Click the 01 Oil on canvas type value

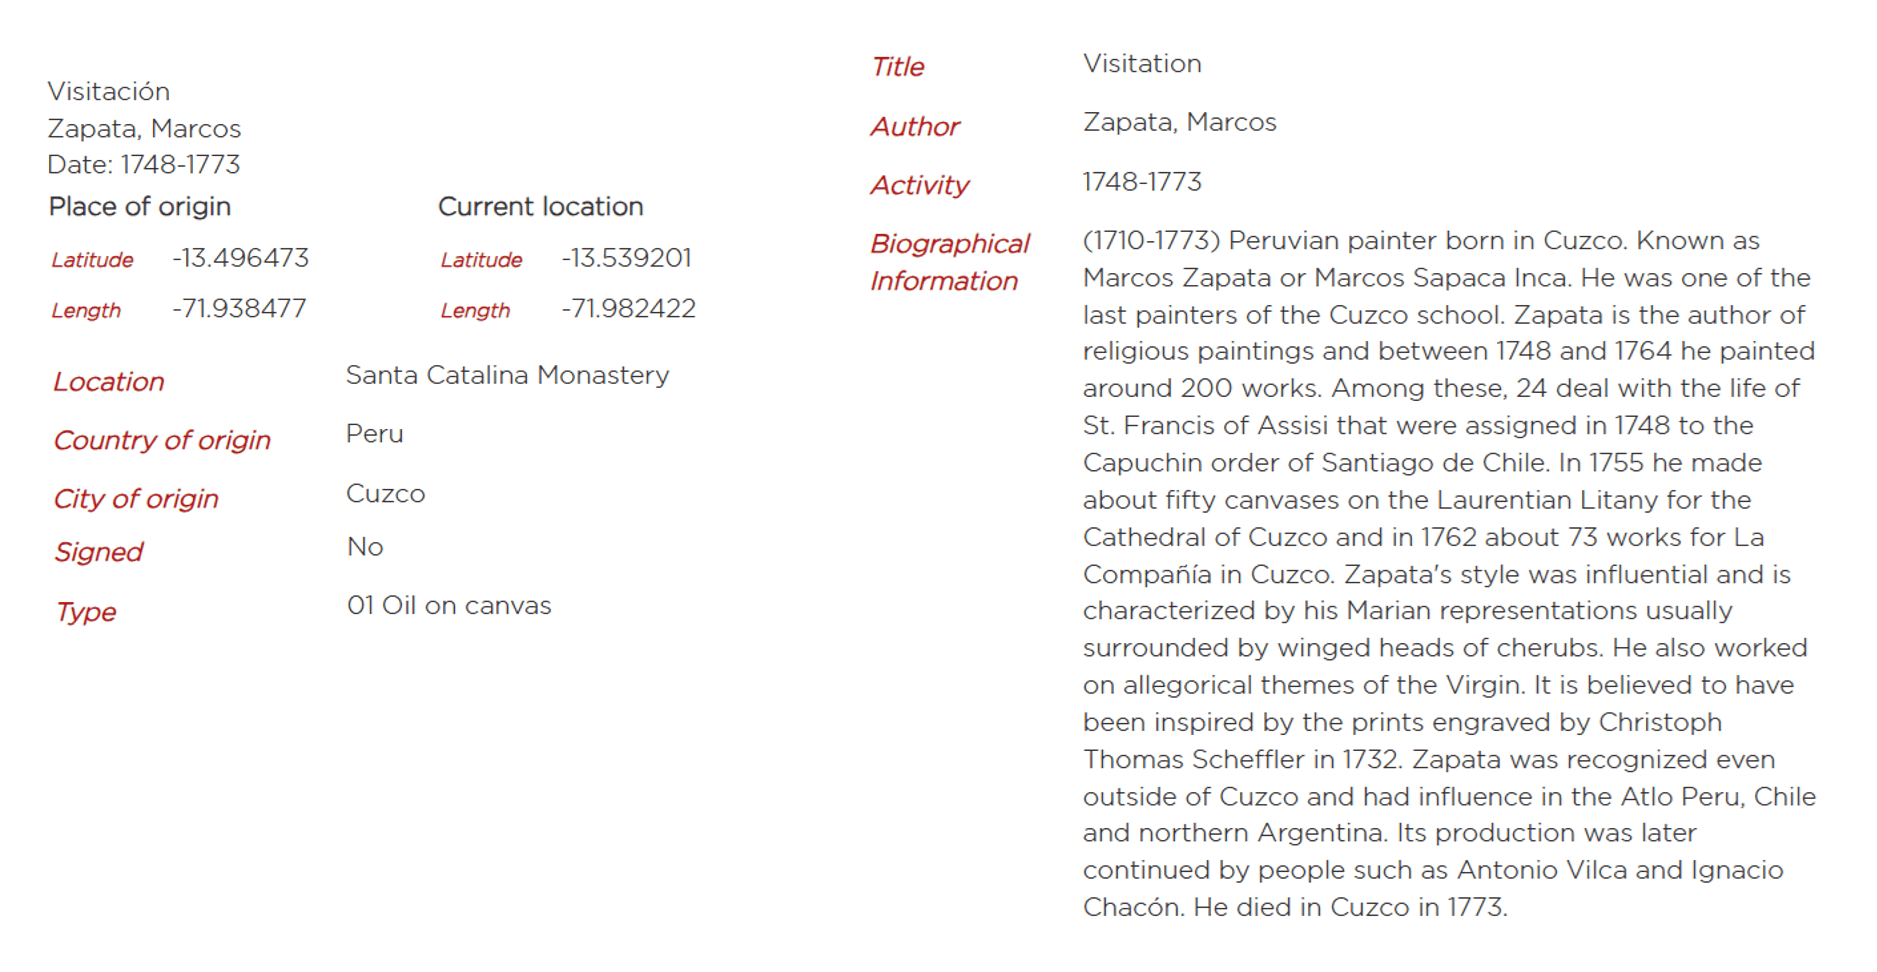[449, 606]
